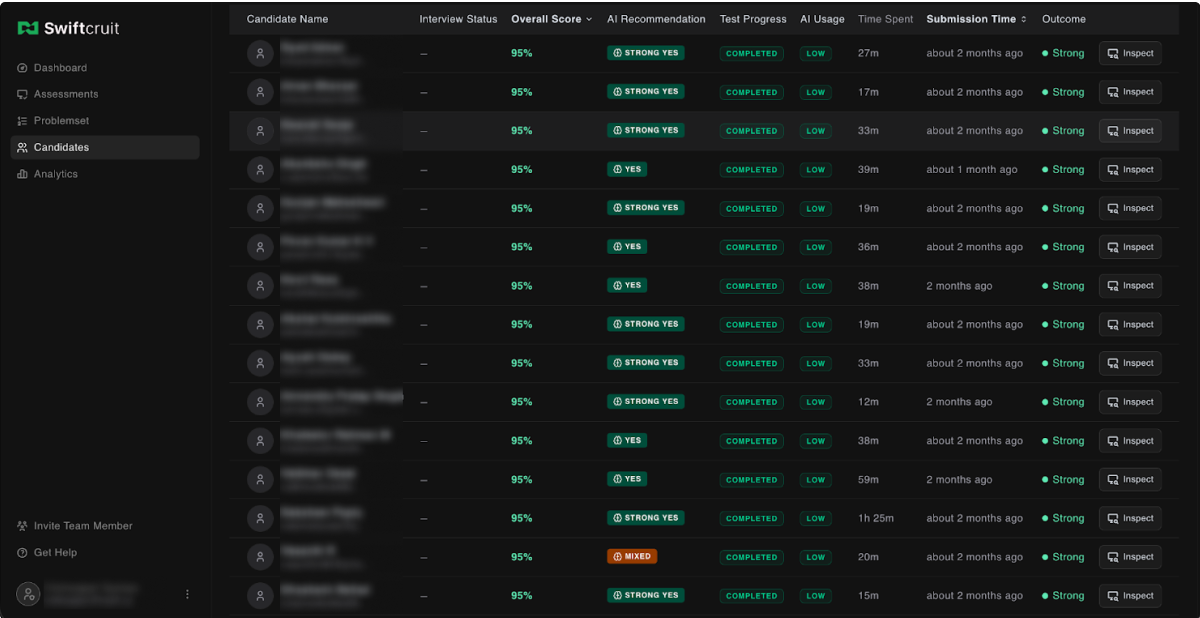Click the Swiftcruit logo icon

point(28,28)
